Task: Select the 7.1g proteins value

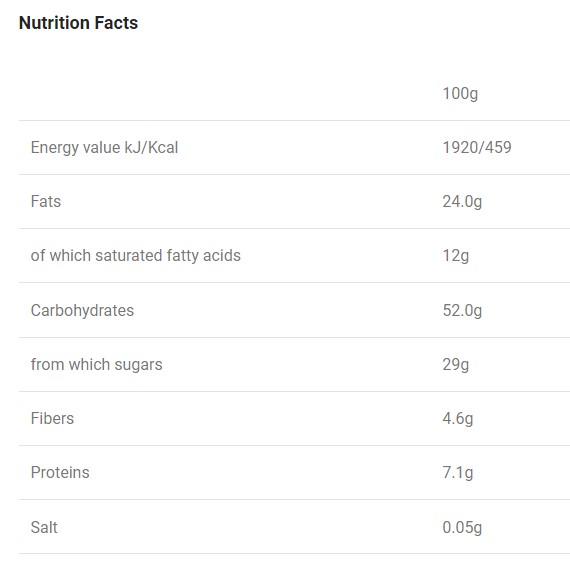Action: click(x=458, y=473)
